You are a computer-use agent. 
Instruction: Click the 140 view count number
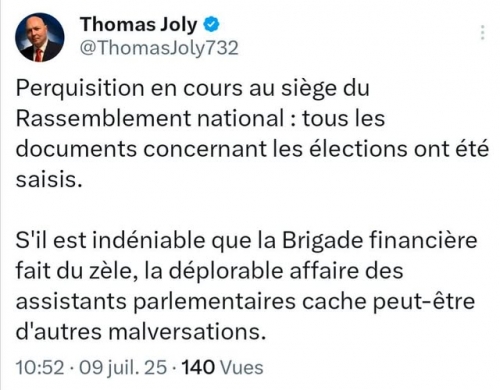198,367
